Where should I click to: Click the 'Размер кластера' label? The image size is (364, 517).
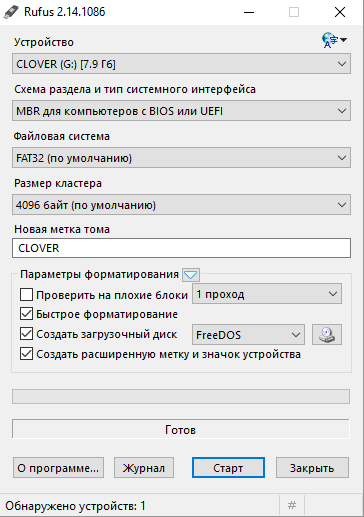click(x=58, y=183)
